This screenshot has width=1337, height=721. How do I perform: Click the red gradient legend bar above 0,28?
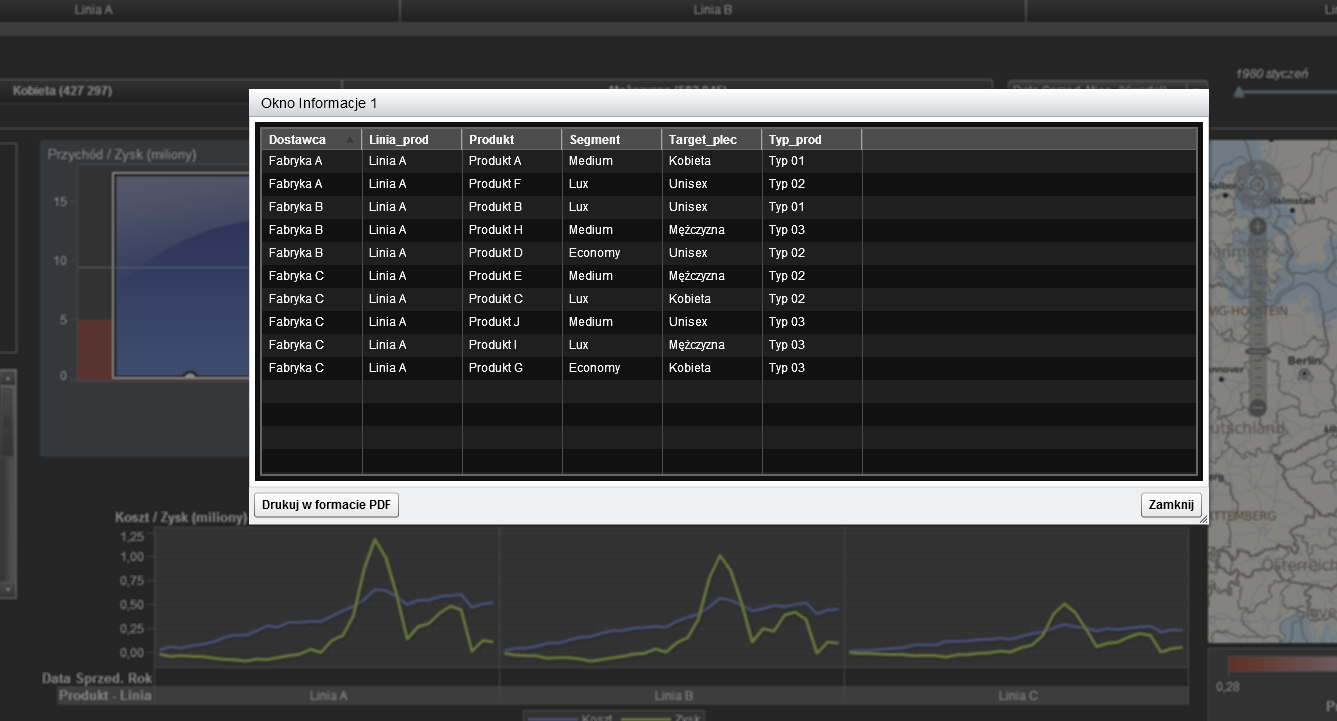point(1282,664)
